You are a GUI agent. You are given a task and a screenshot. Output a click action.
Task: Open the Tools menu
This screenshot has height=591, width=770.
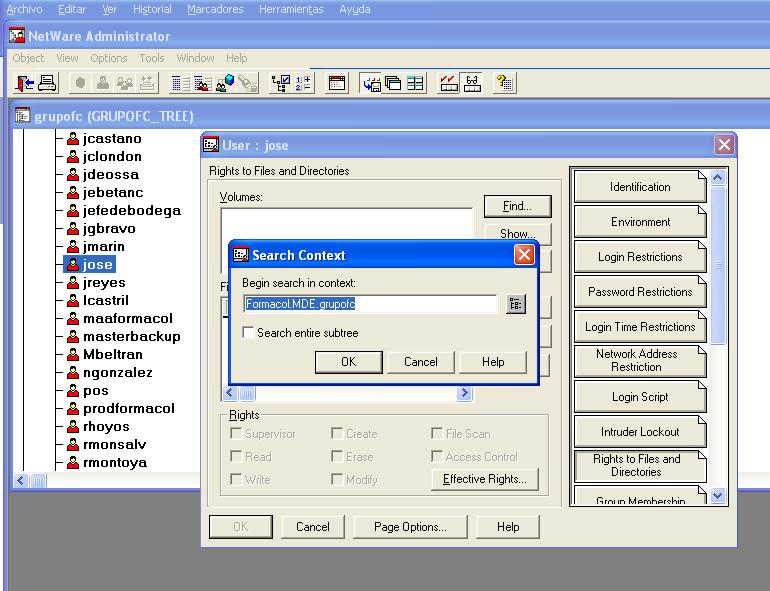tap(152, 58)
